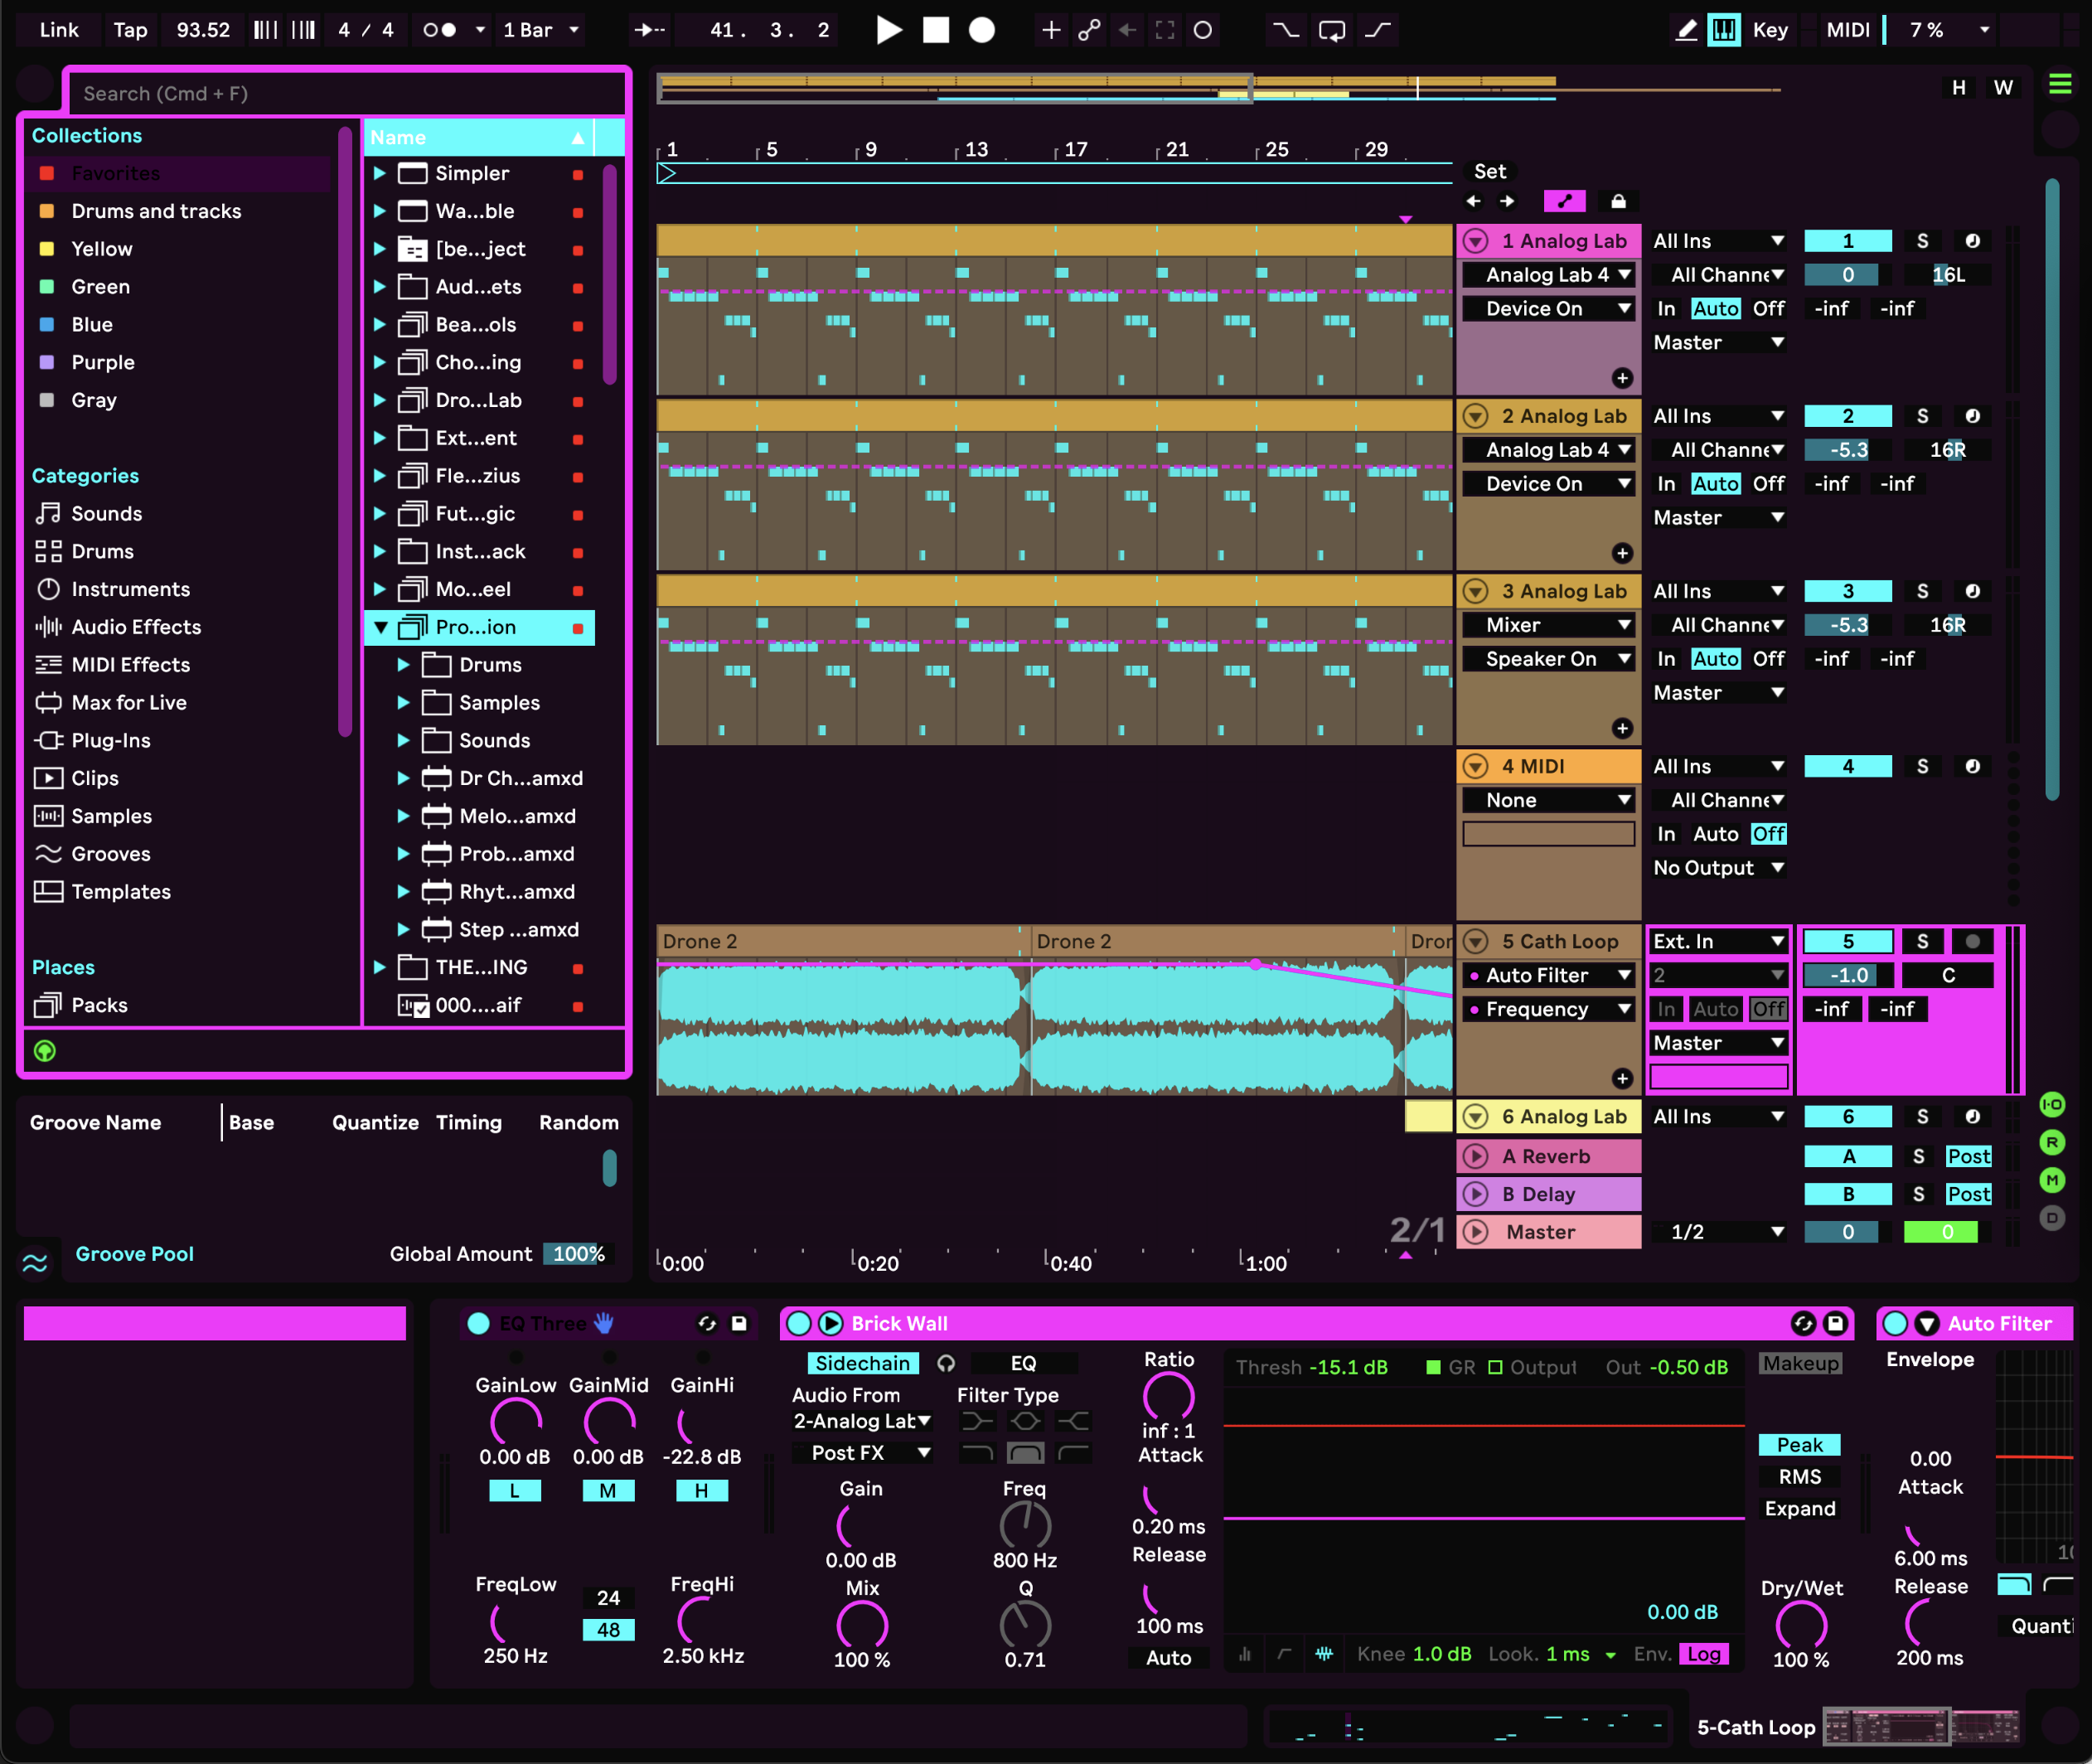Open the Groove Pool wave icon
Viewport: 2092px width, 1764px height.
[35, 1263]
